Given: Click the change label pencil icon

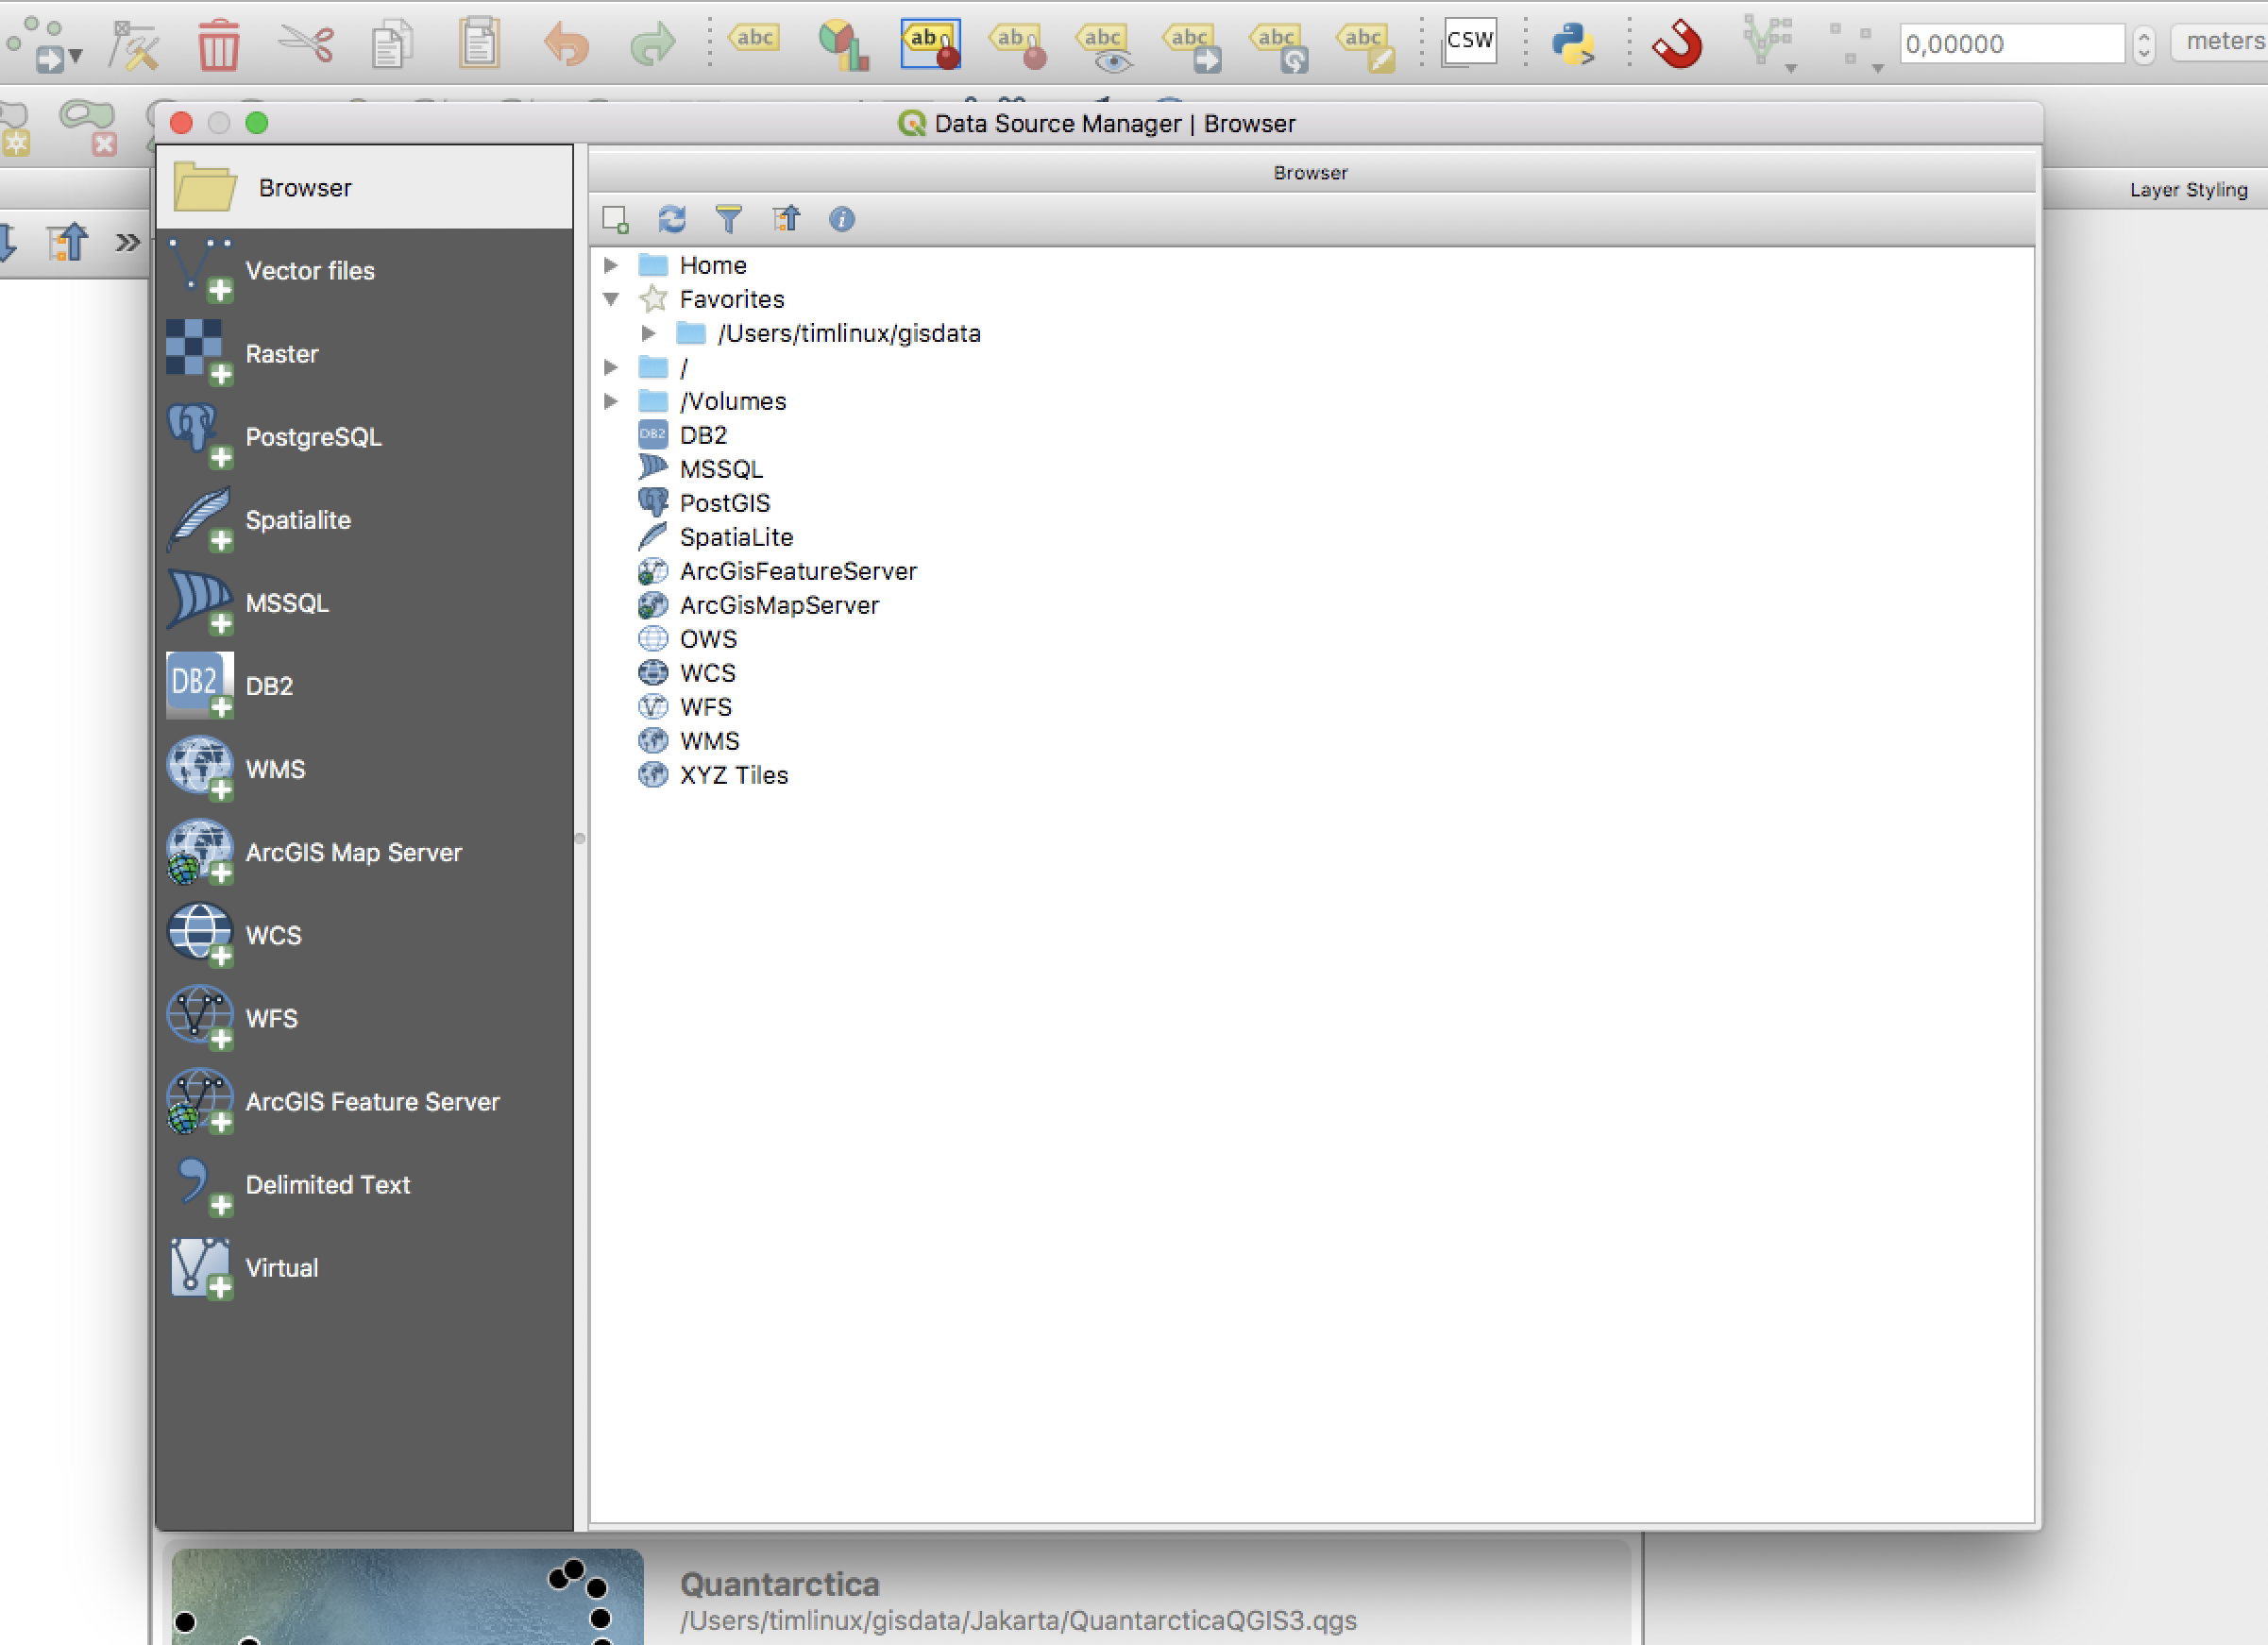Looking at the screenshot, I should (1366, 47).
